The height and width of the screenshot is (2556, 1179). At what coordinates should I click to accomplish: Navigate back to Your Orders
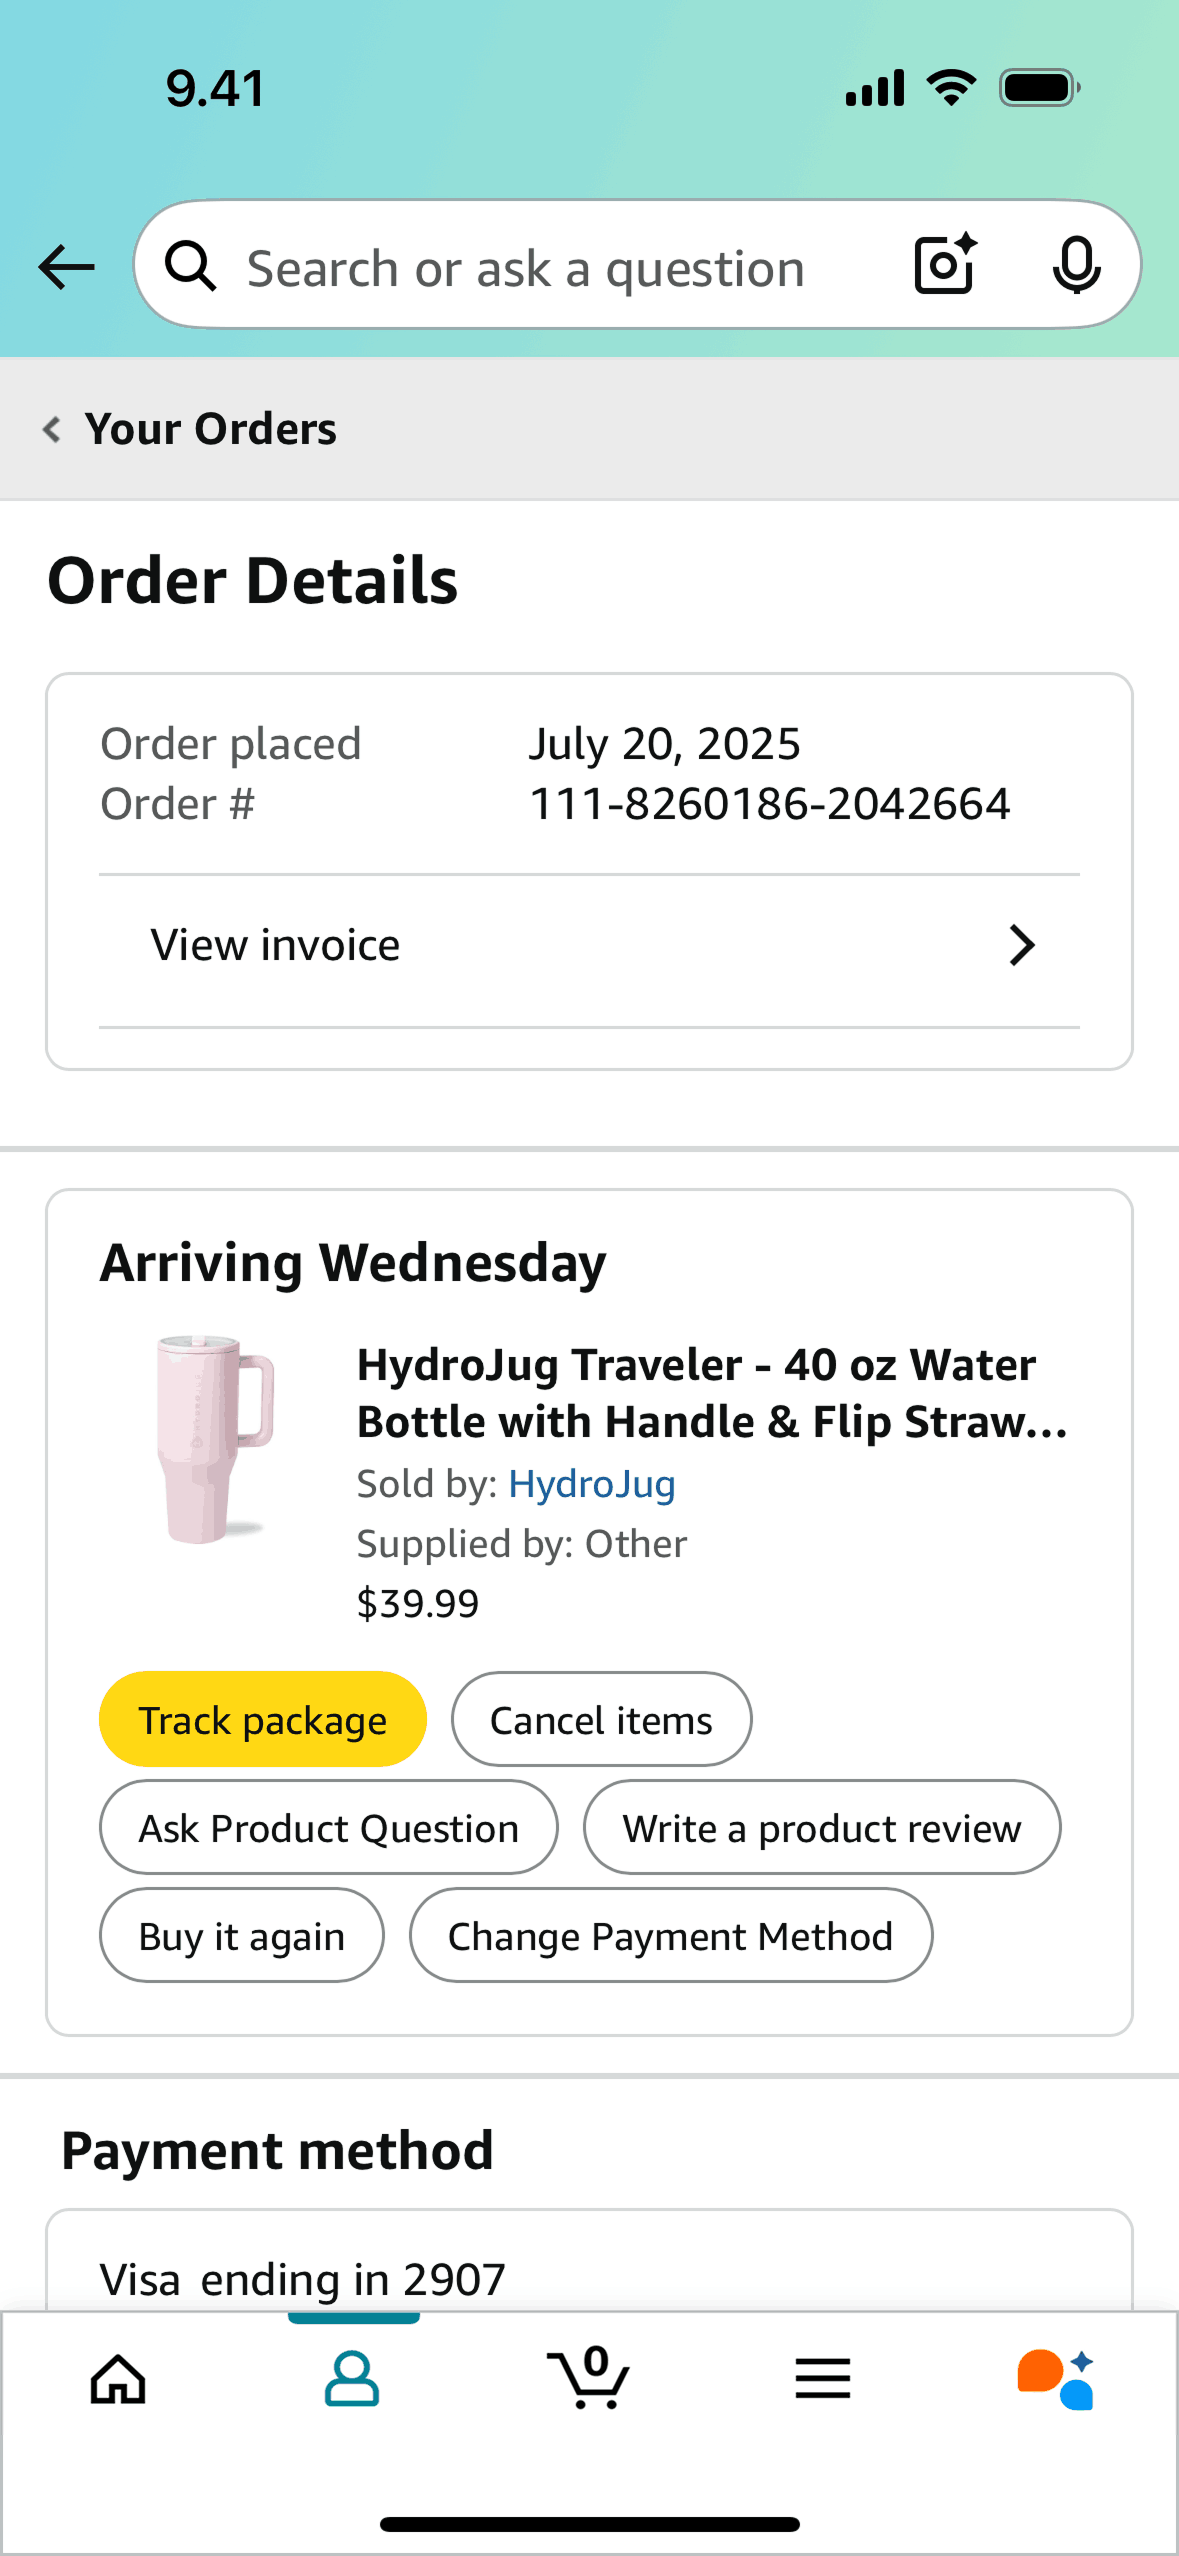point(210,428)
